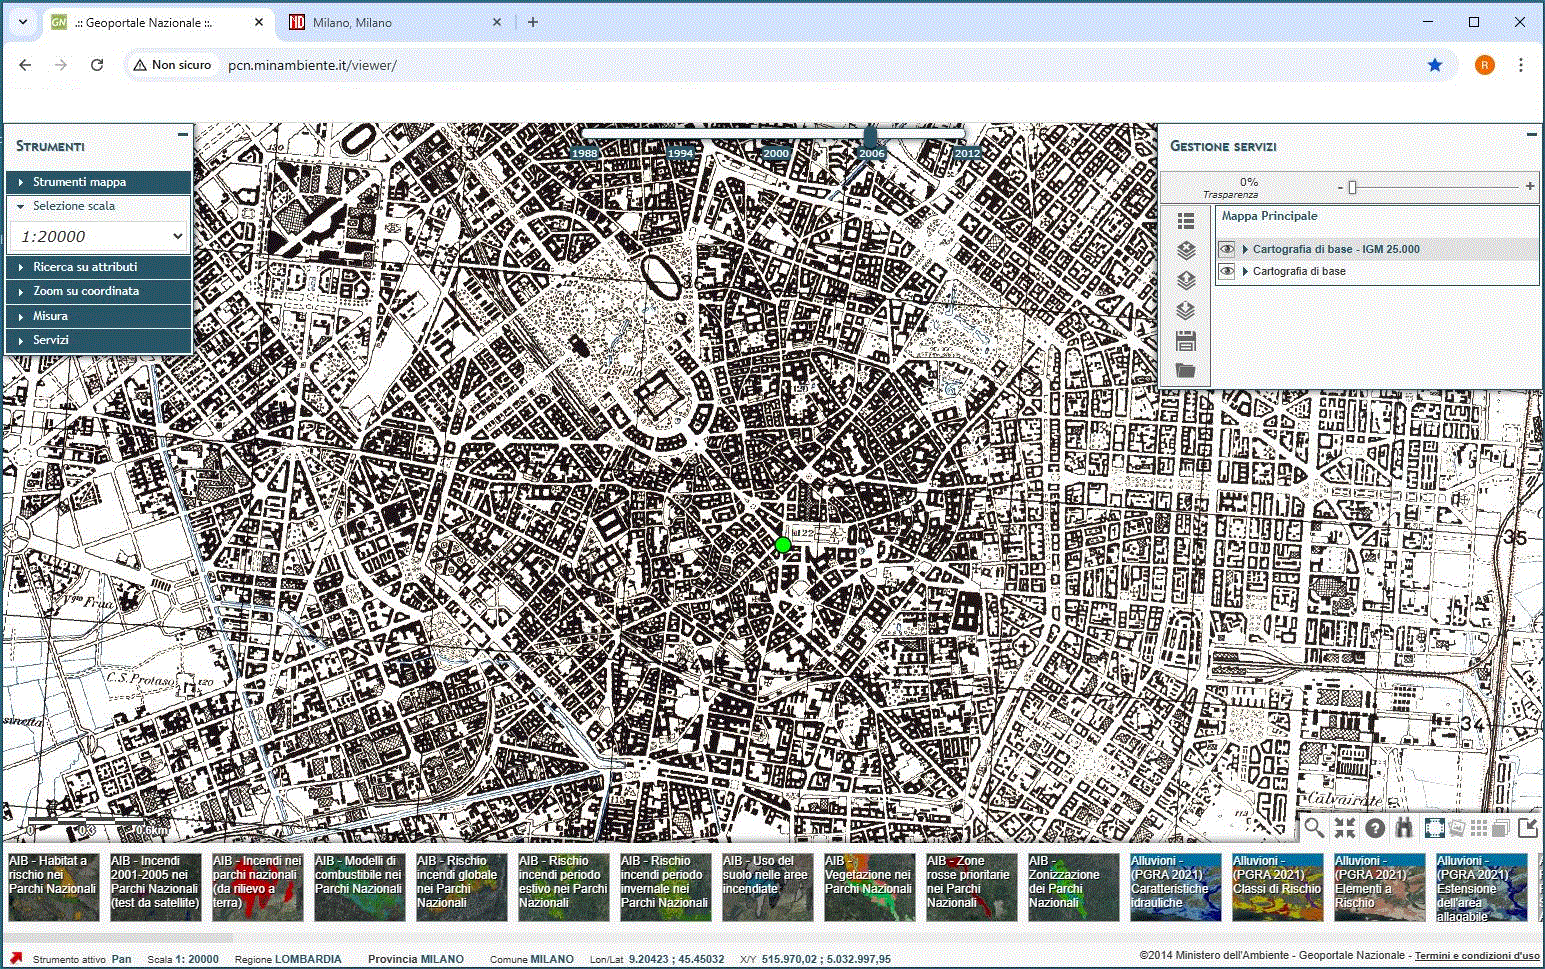Open the Termini e condizioni d'uso link
Viewport: 1545px width, 969px height.
(1476, 956)
